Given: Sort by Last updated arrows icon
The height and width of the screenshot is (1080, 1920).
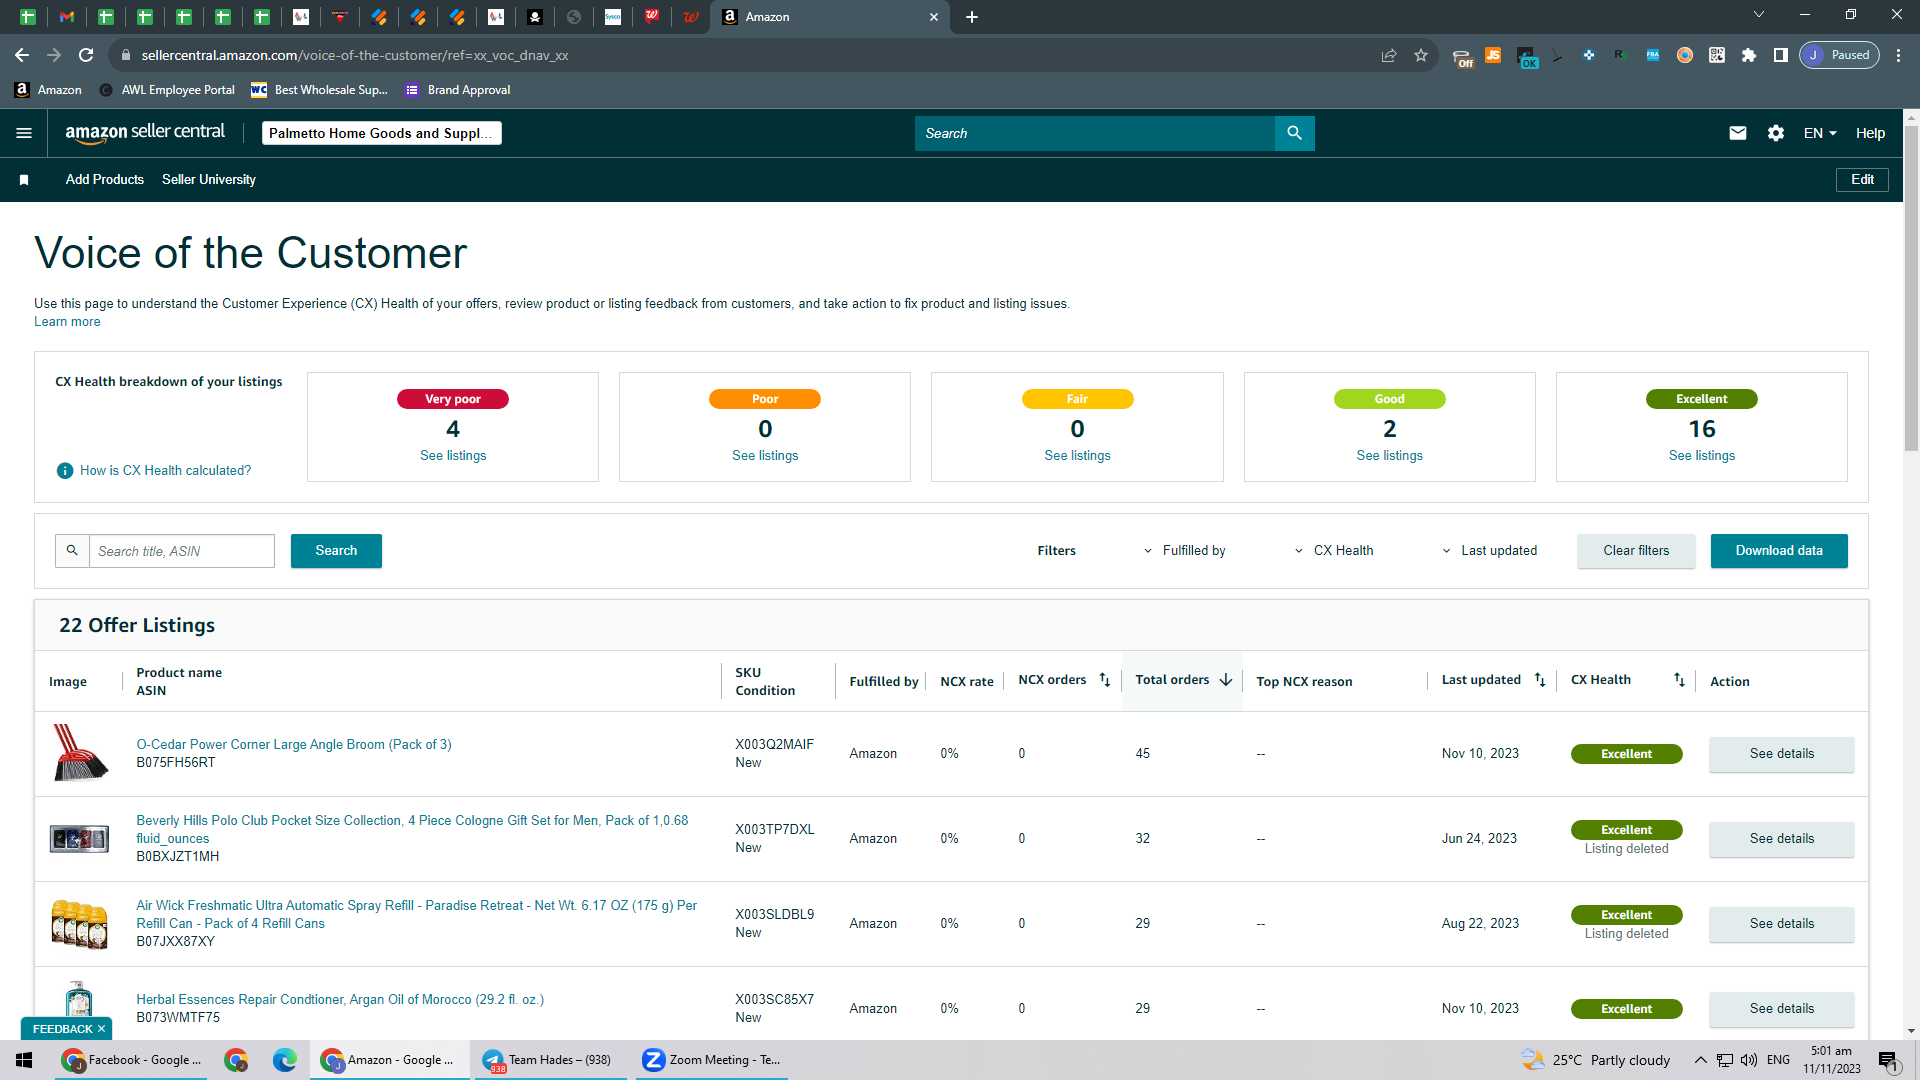Looking at the screenshot, I should (1540, 680).
